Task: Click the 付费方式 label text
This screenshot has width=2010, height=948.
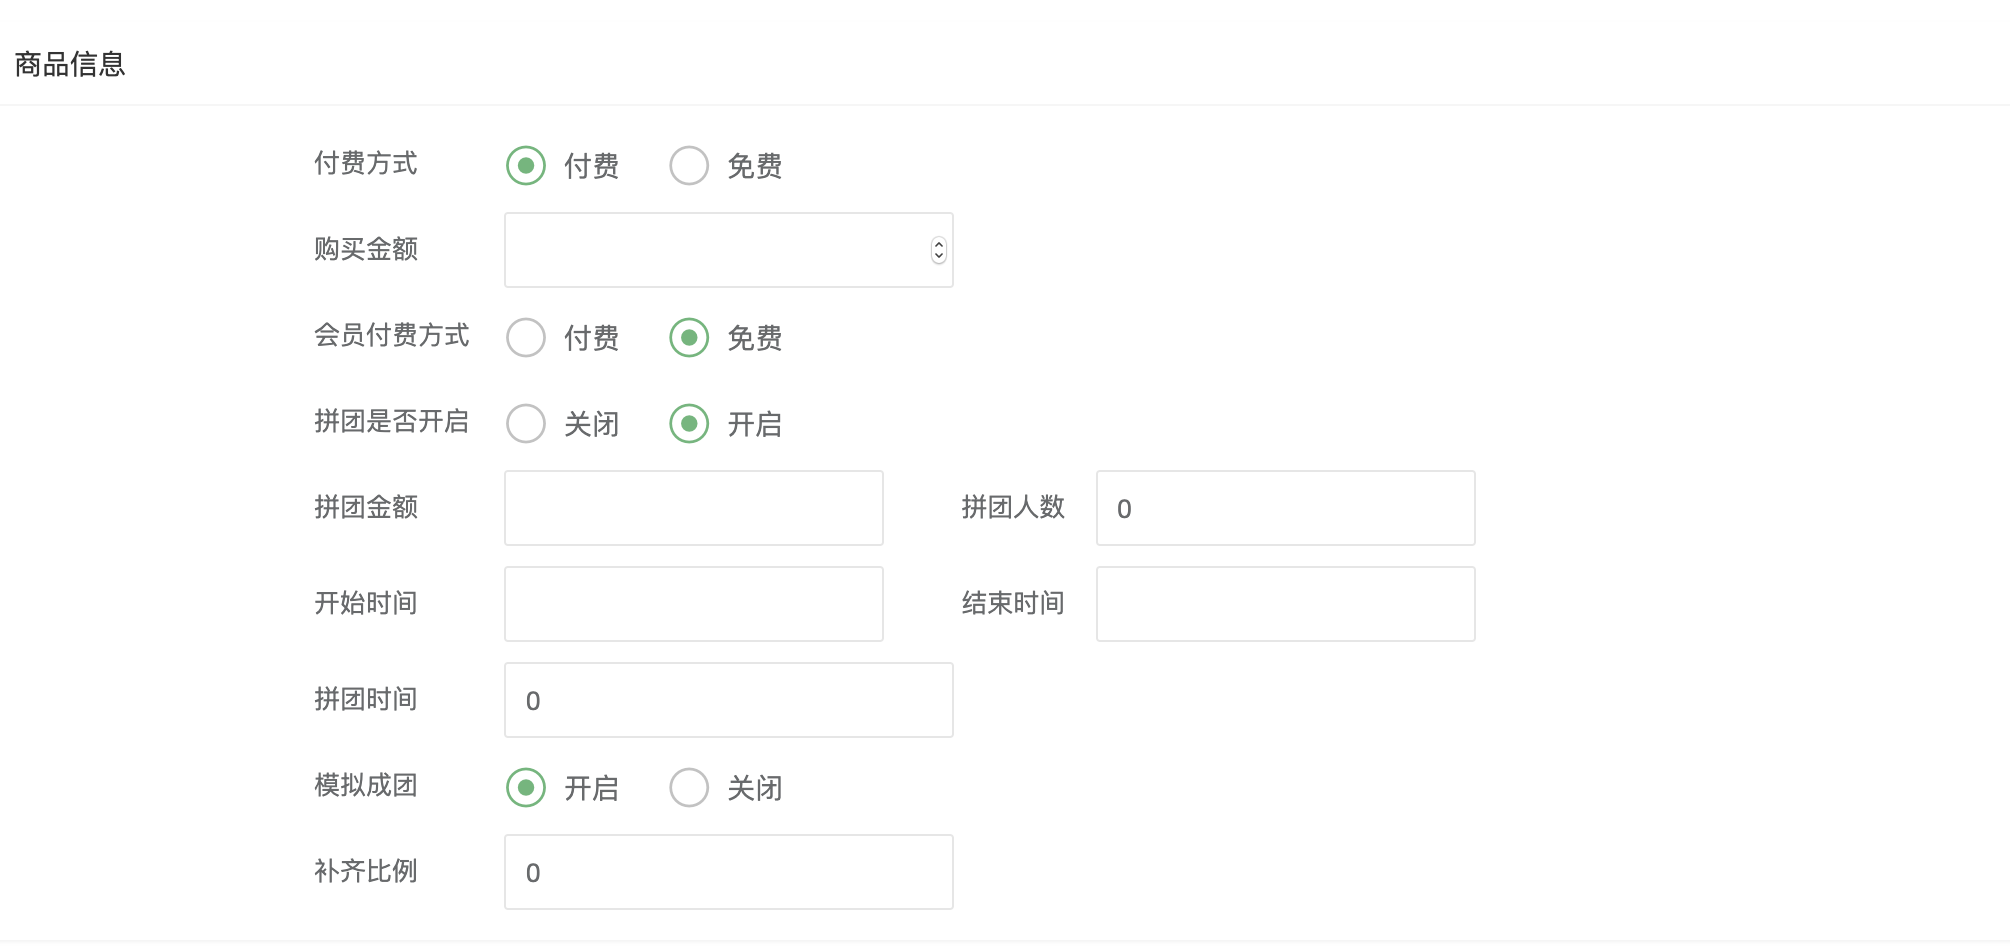Action: (366, 163)
